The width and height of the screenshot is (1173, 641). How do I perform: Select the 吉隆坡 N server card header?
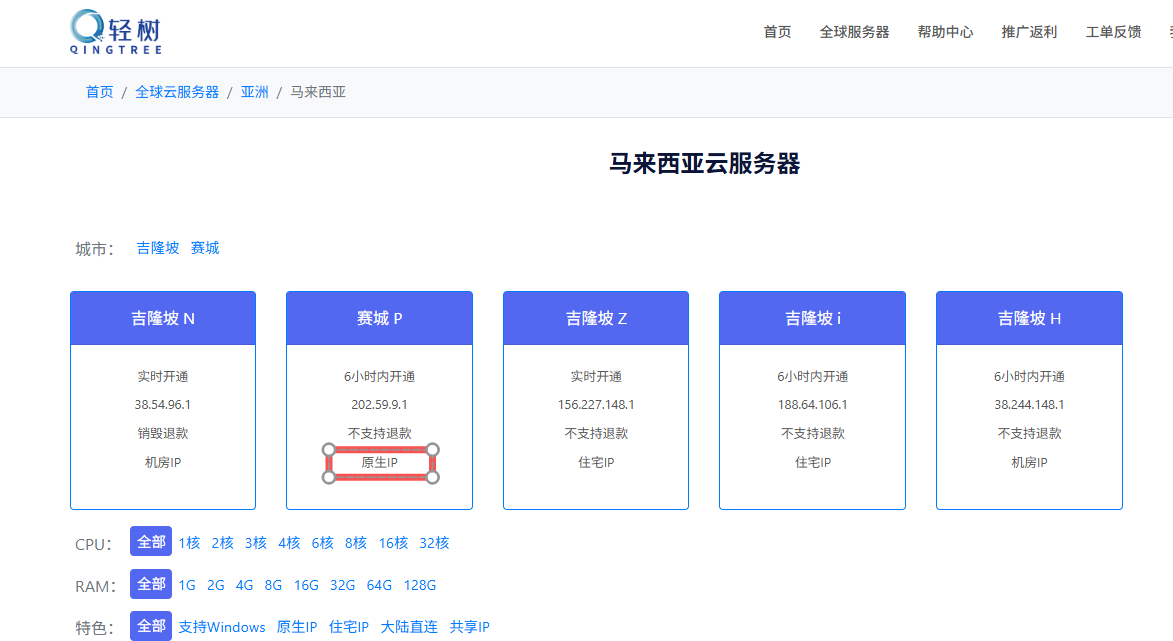[163, 318]
